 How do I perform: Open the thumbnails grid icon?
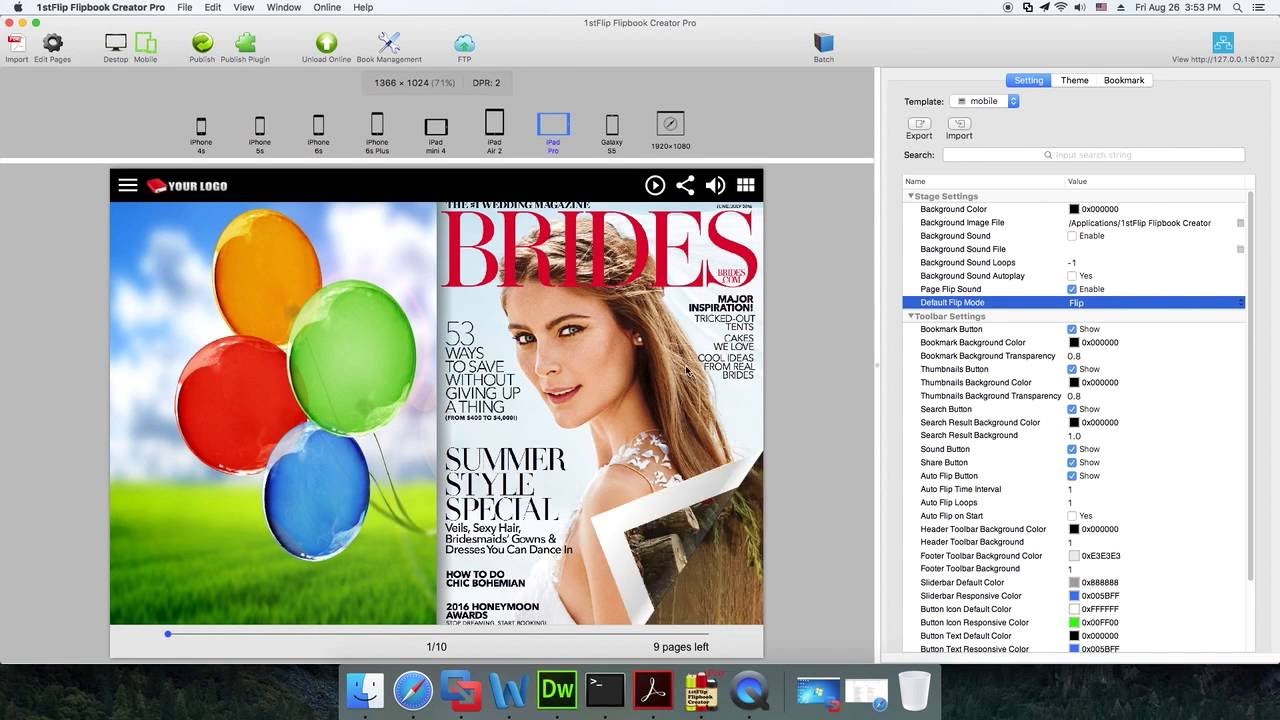point(745,185)
